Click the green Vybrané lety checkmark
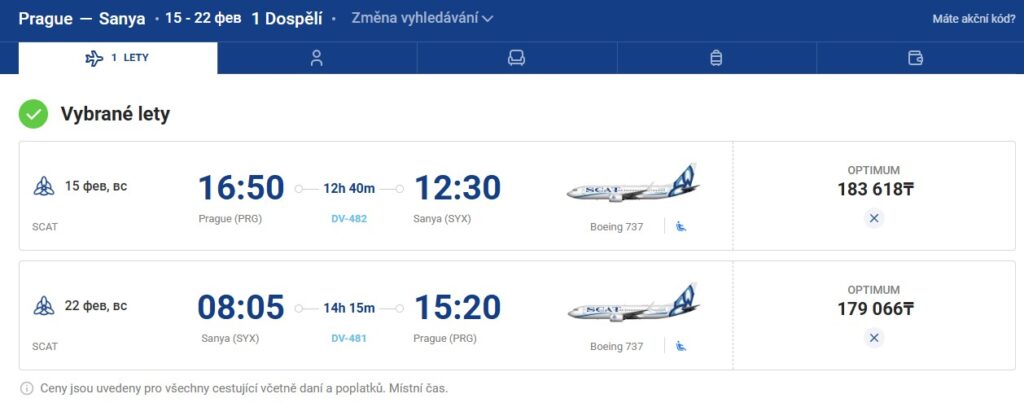Screen dimensions: 1024x407 click(x=34, y=114)
